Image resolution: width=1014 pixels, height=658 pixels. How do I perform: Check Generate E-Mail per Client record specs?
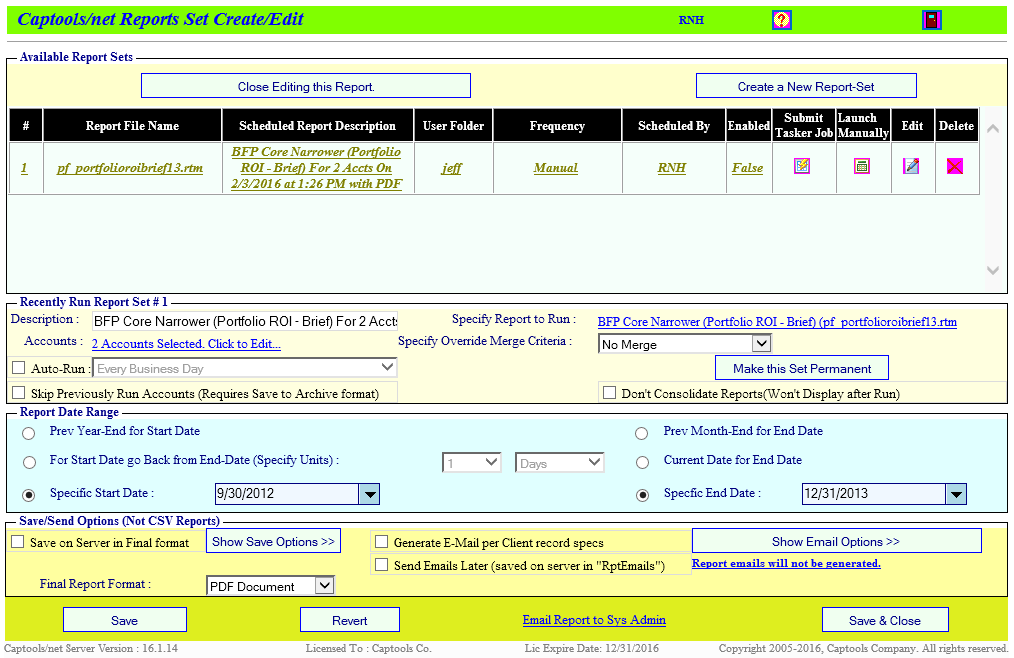(x=381, y=540)
